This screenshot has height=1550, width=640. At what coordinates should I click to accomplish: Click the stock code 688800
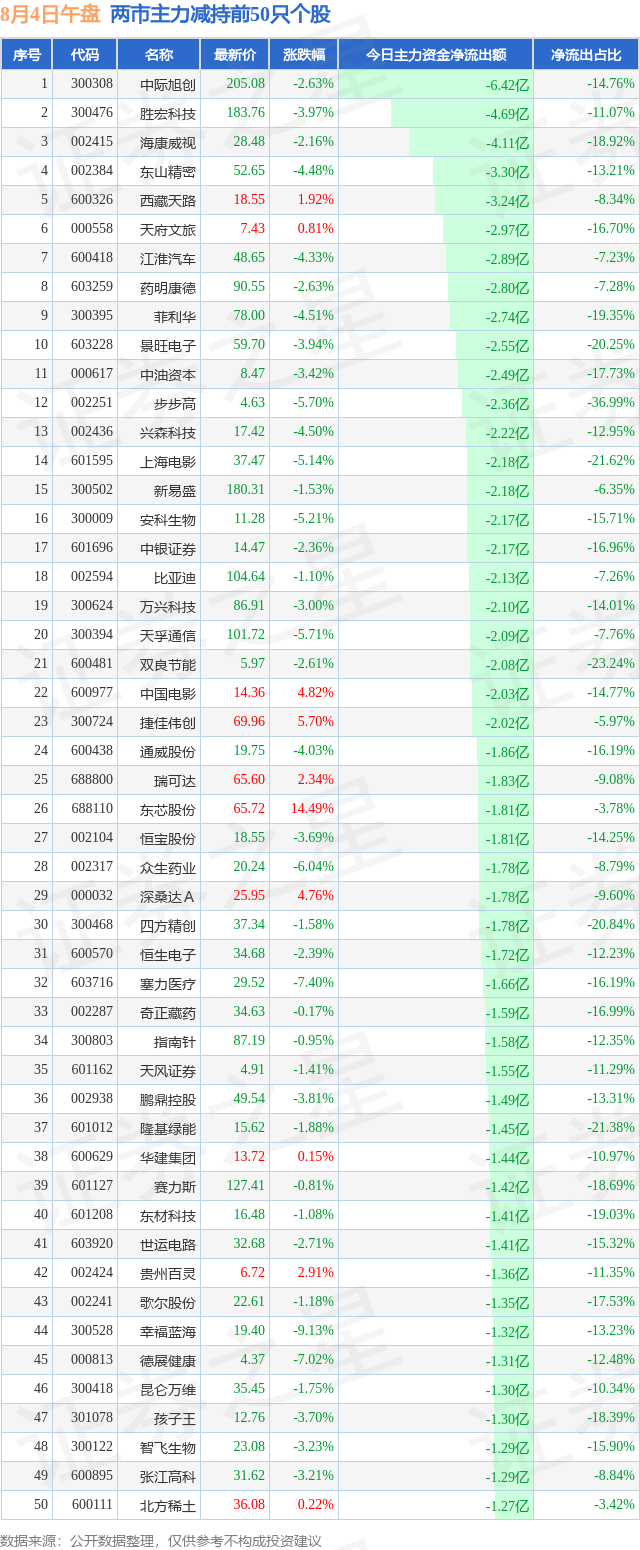(92, 780)
